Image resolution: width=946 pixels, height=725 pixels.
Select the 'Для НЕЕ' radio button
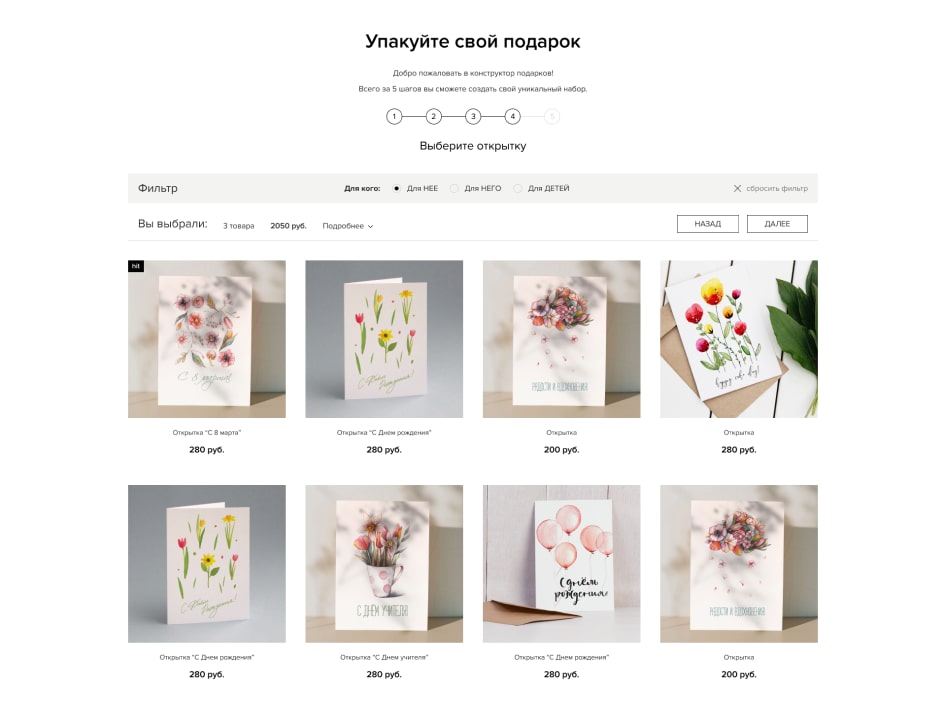pos(396,188)
